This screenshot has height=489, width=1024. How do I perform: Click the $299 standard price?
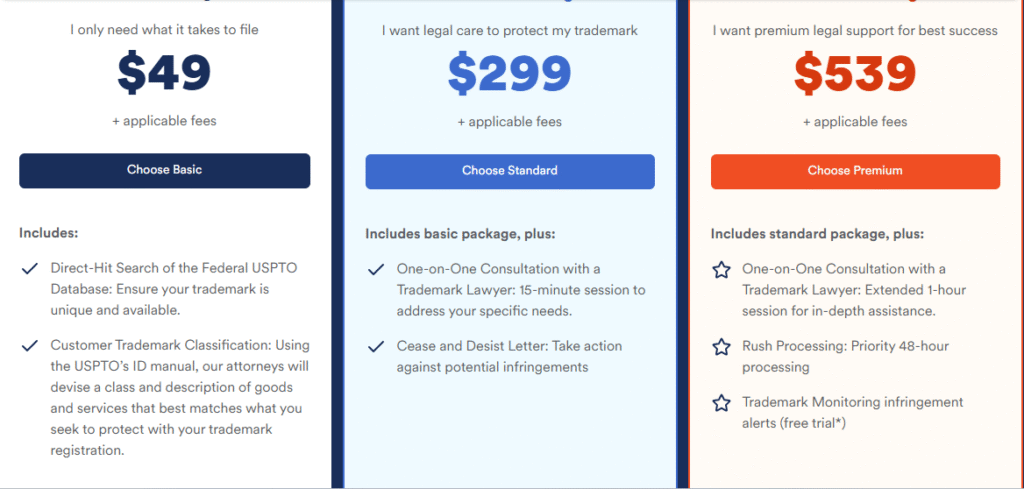(510, 72)
